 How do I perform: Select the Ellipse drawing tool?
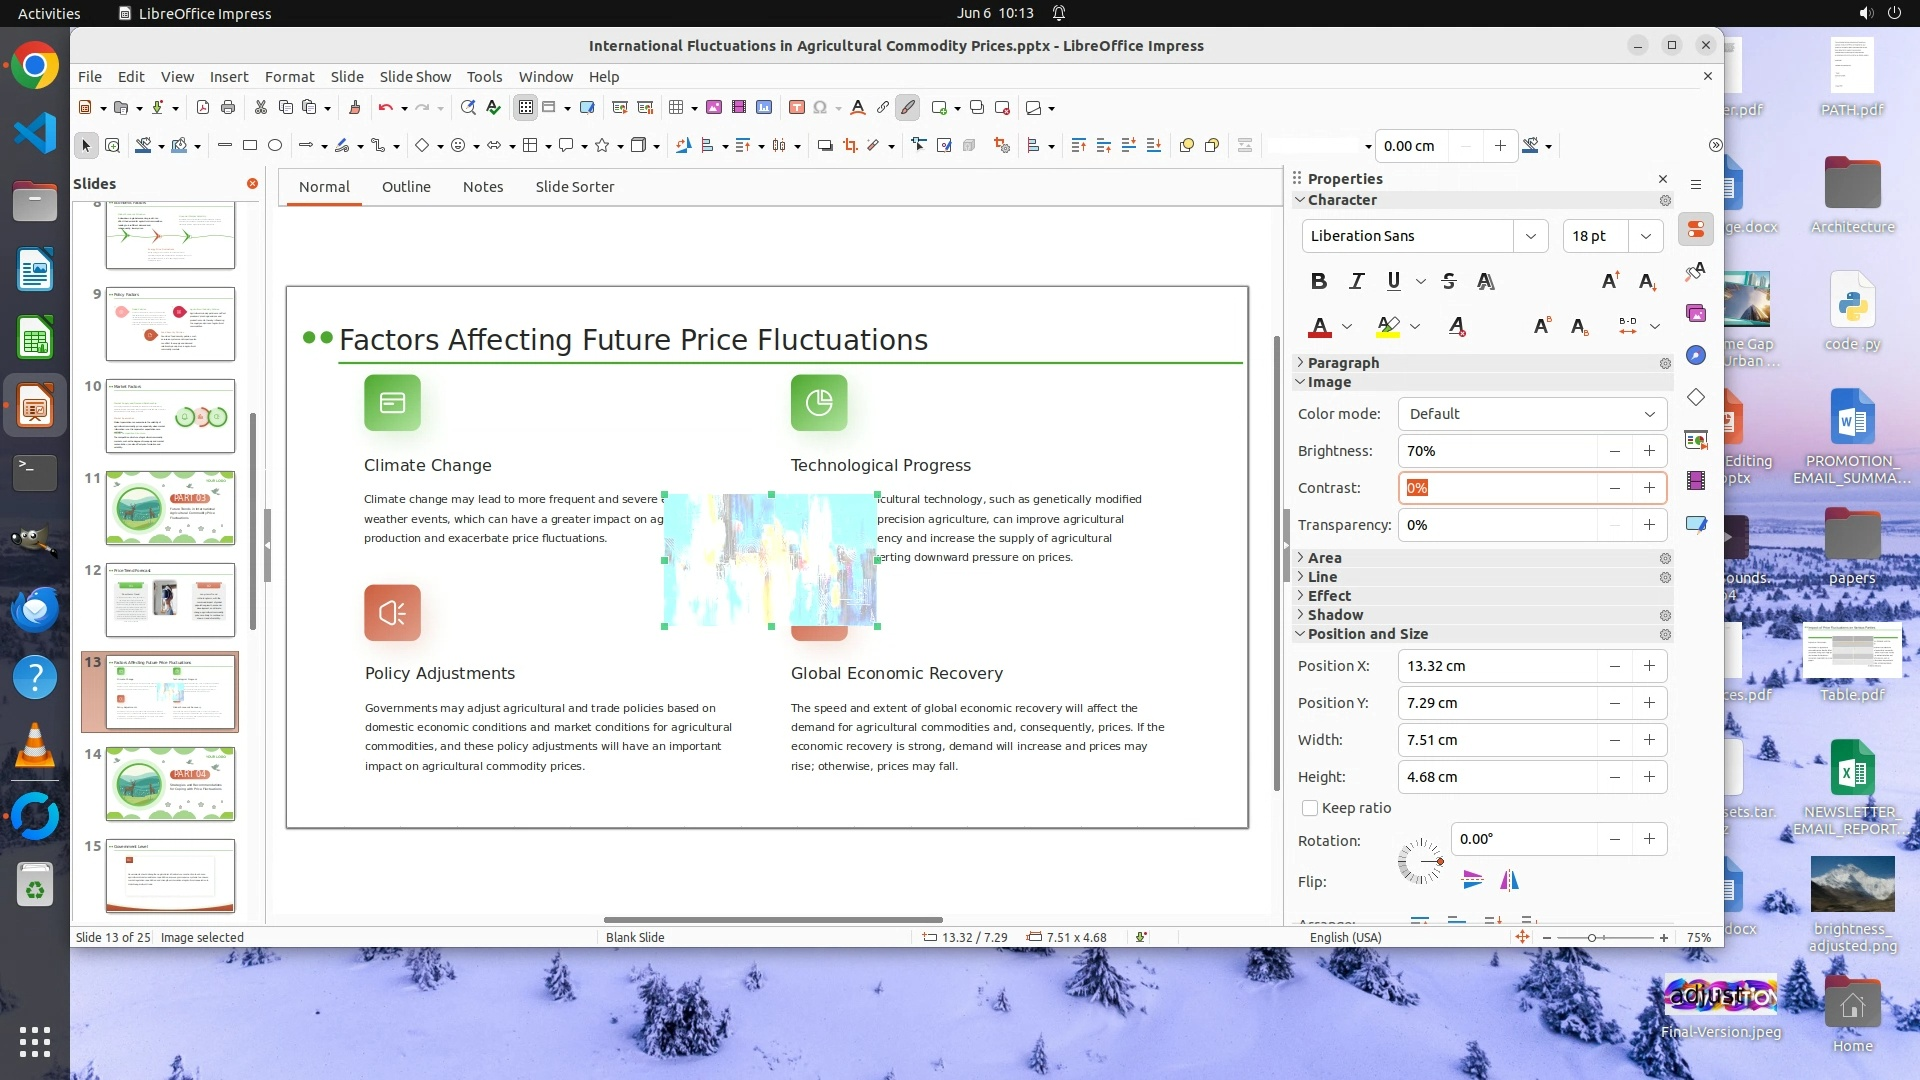275,146
